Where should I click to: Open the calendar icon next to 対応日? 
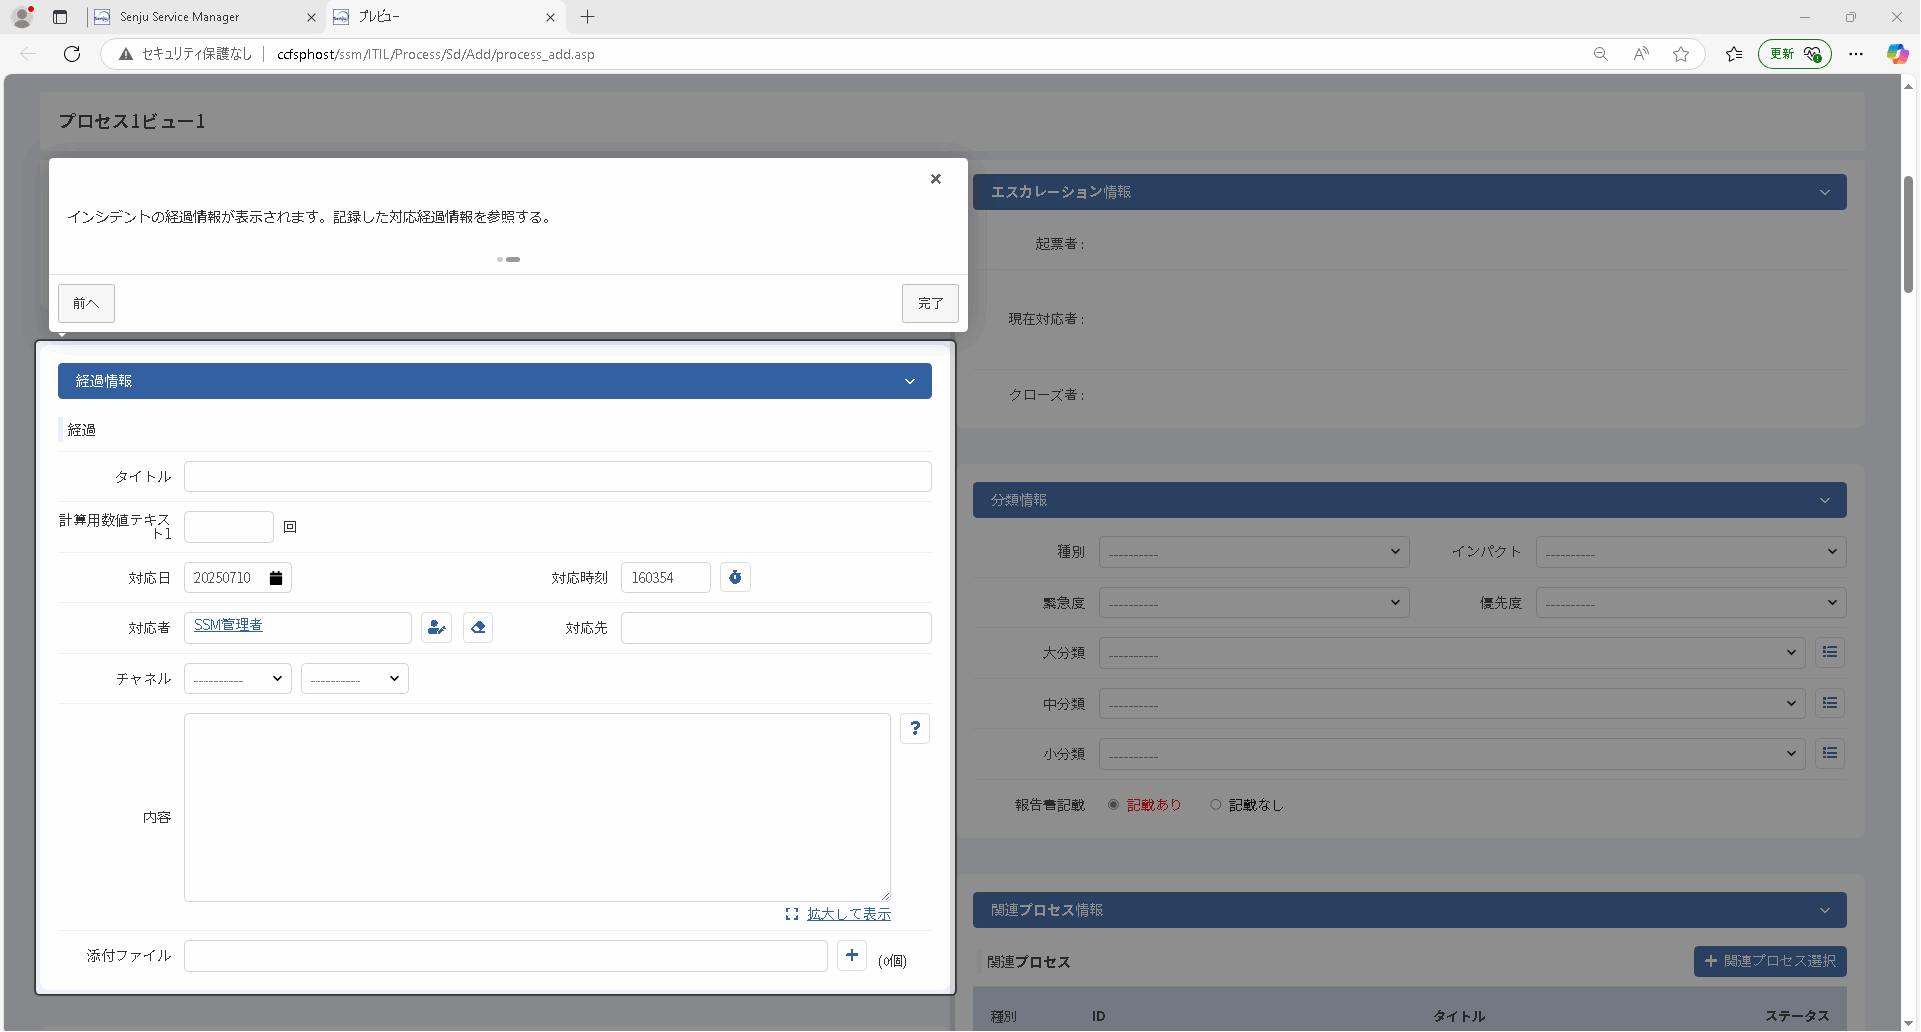276,578
